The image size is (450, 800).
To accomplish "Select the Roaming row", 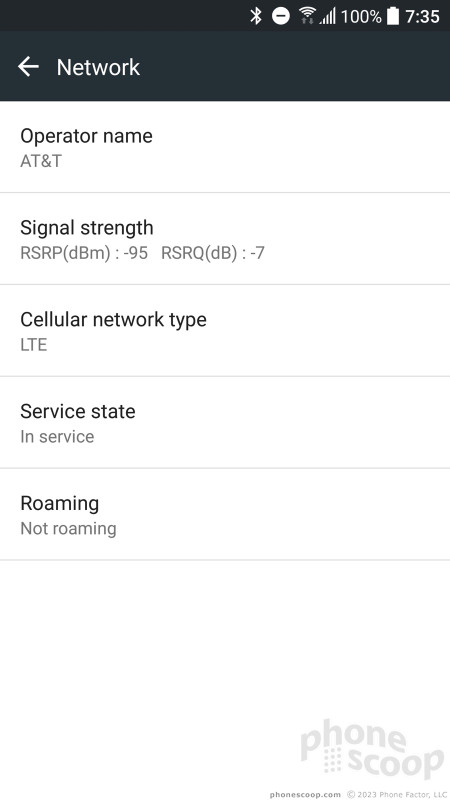I will tap(225, 514).
